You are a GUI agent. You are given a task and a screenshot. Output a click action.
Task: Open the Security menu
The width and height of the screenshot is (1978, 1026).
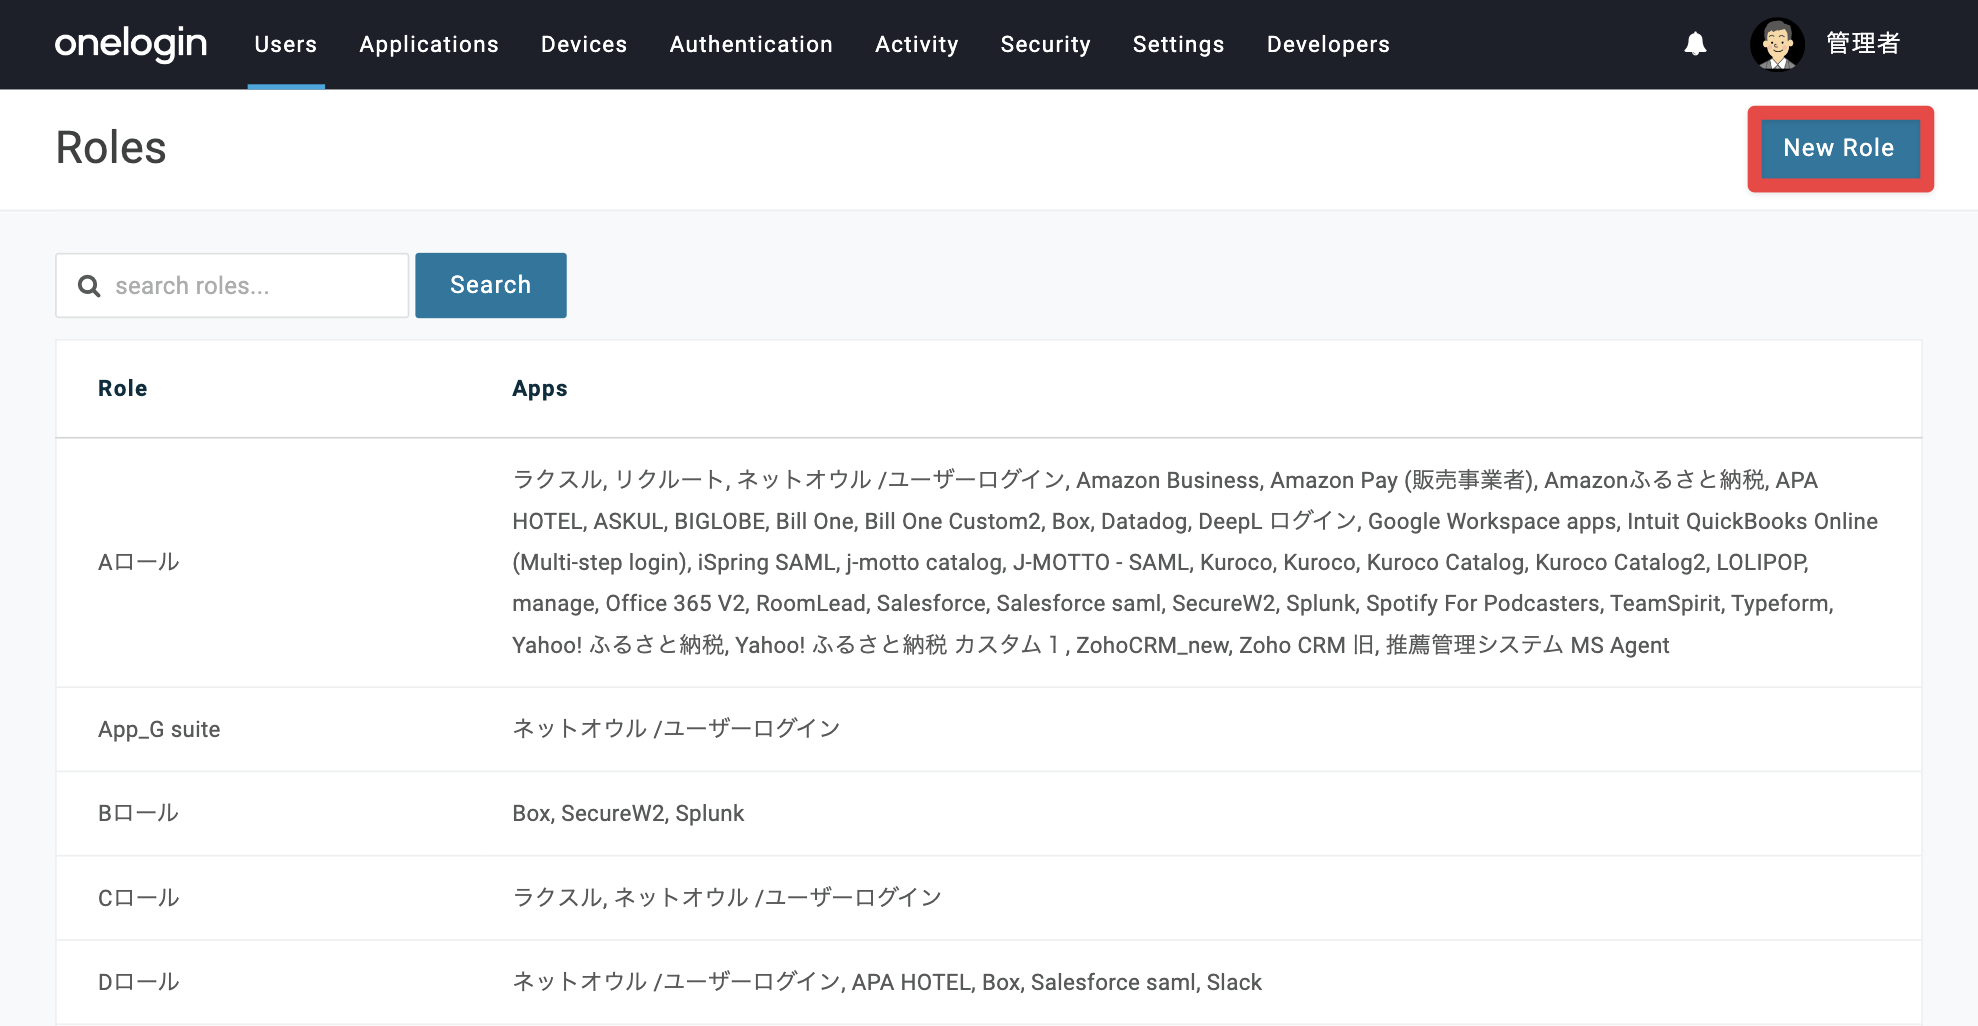(x=1046, y=44)
